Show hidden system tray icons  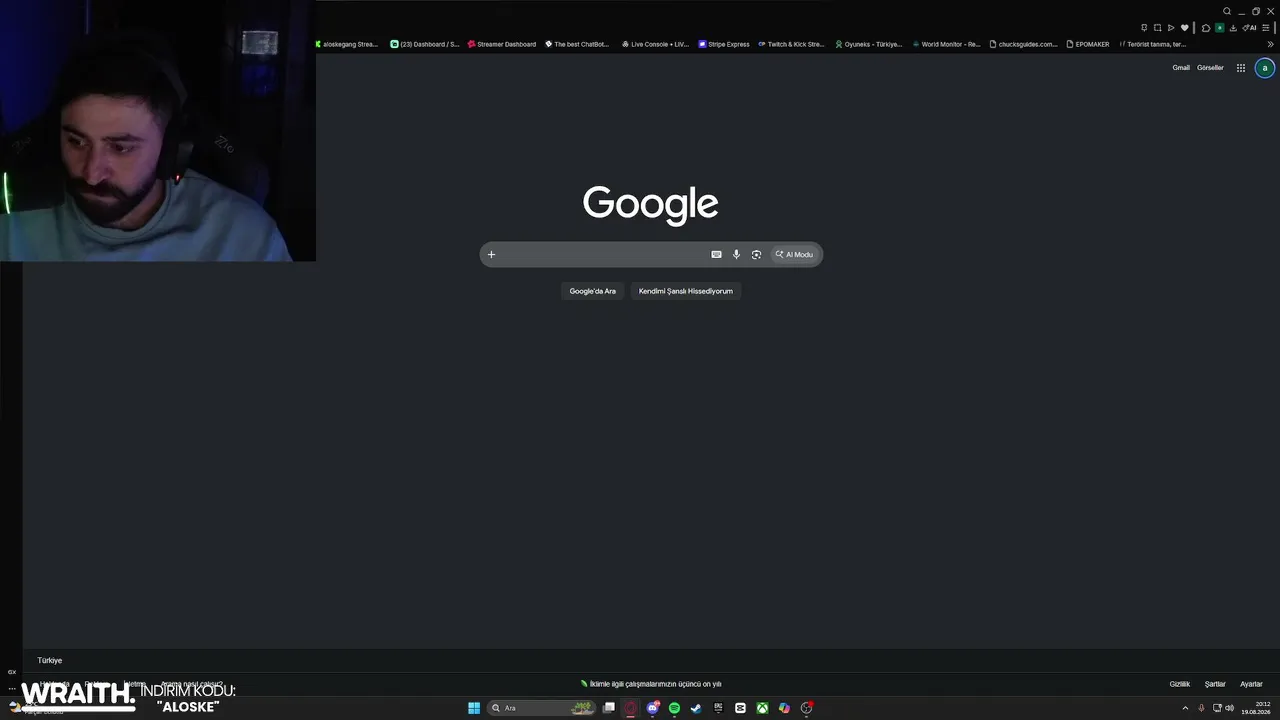click(1185, 708)
